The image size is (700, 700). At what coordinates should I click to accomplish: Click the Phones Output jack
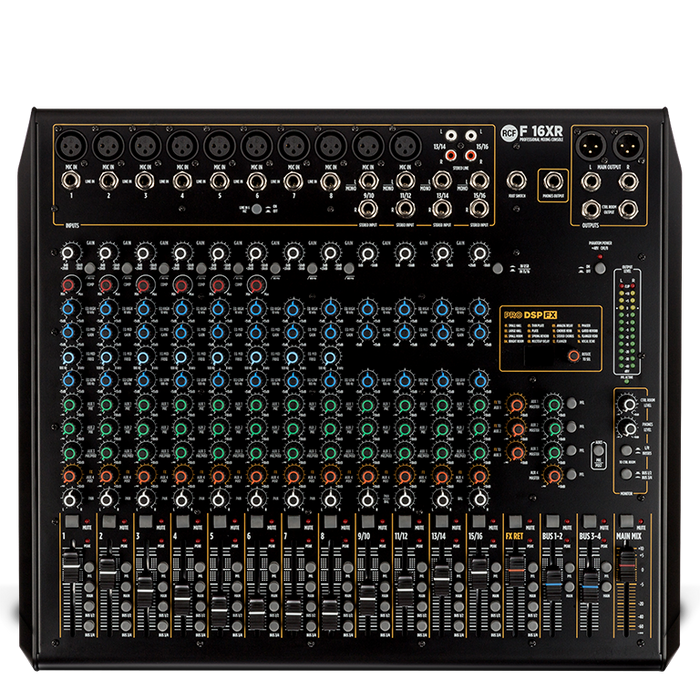pyautogui.click(x=553, y=182)
